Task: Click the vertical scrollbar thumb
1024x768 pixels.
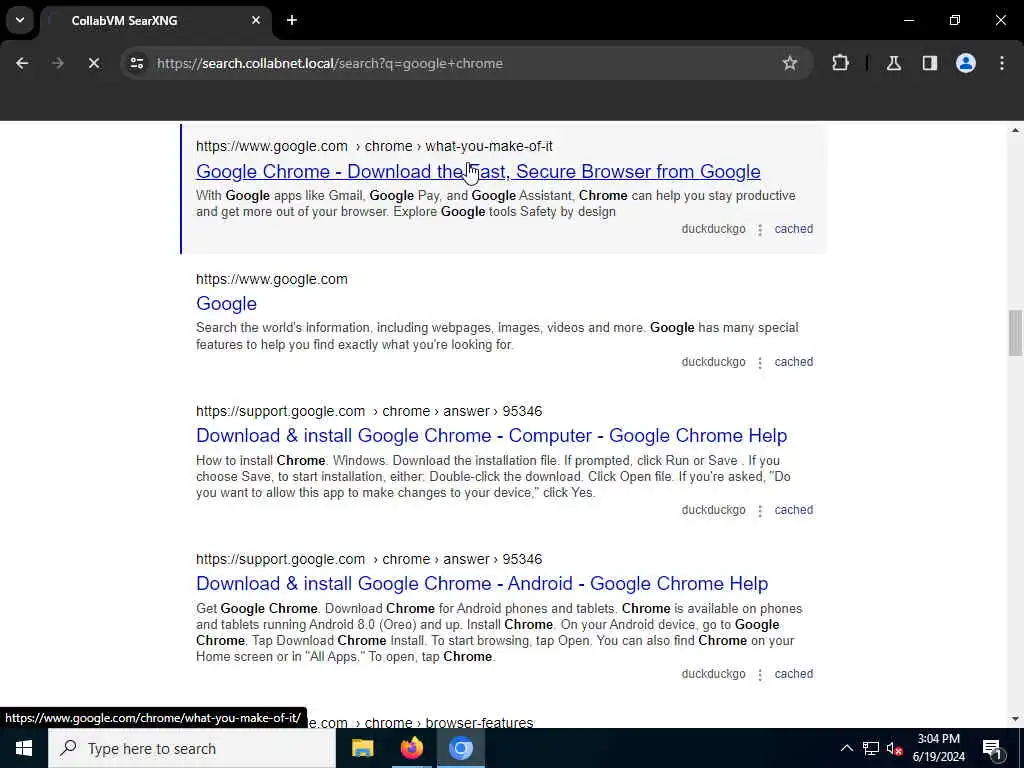Action: [1015, 333]
